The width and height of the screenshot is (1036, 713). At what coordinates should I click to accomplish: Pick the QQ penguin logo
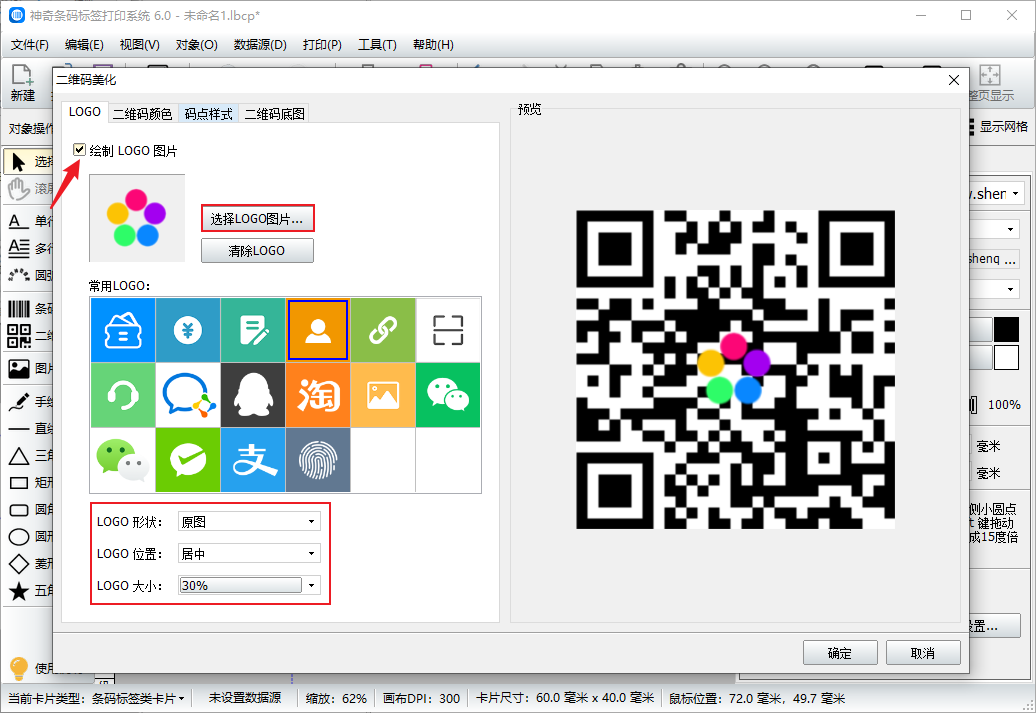(x=253, y=395)
